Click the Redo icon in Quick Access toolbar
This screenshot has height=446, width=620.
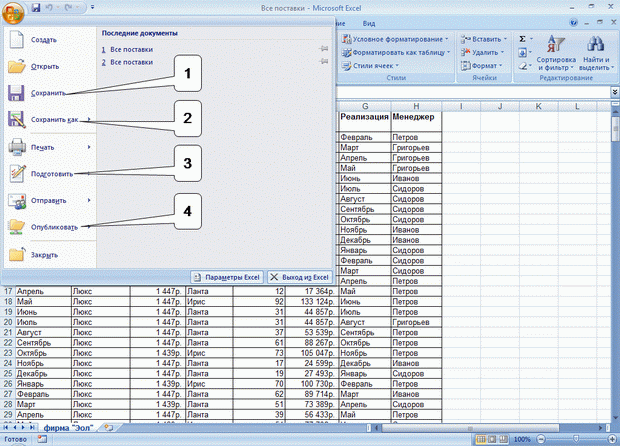point(68,7)
